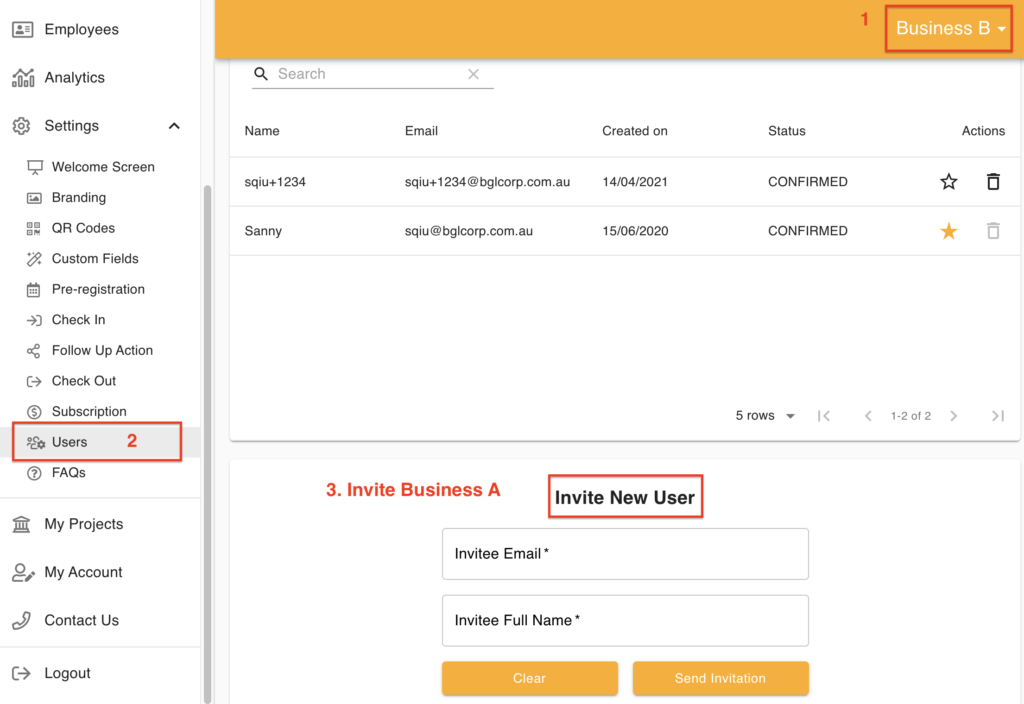Toggle star for sqiu+1234 user
The width and height of the screenshot is (1024, 704).
pos(949,182)
